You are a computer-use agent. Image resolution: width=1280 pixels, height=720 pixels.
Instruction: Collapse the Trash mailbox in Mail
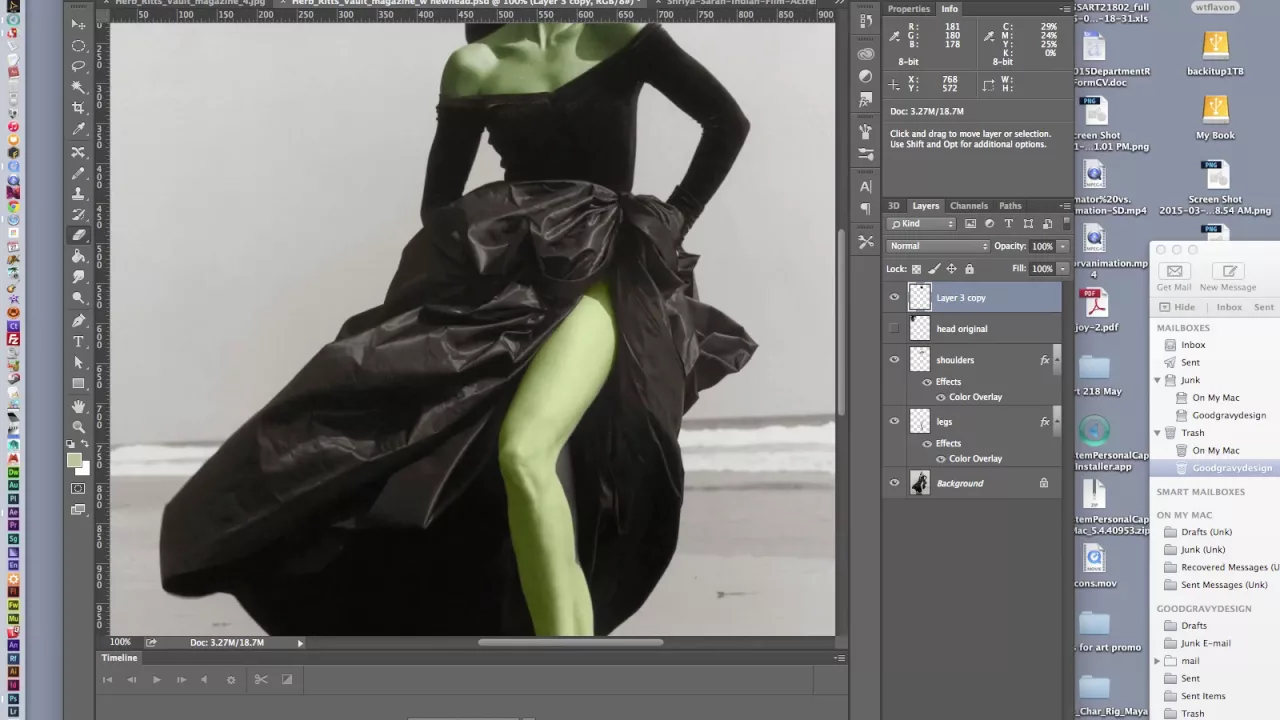1158,433
